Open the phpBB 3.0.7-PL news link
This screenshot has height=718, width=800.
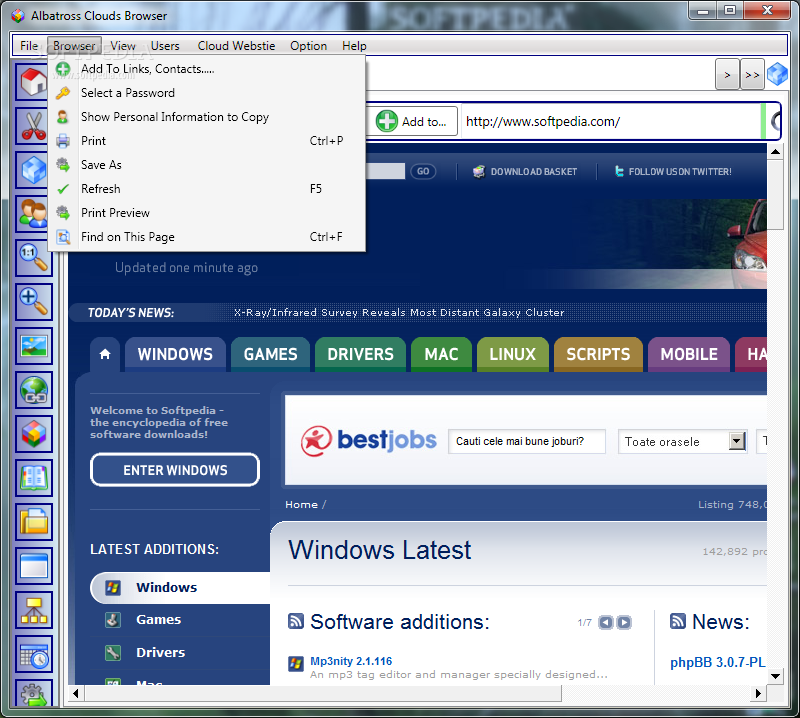tap(718, 662)
